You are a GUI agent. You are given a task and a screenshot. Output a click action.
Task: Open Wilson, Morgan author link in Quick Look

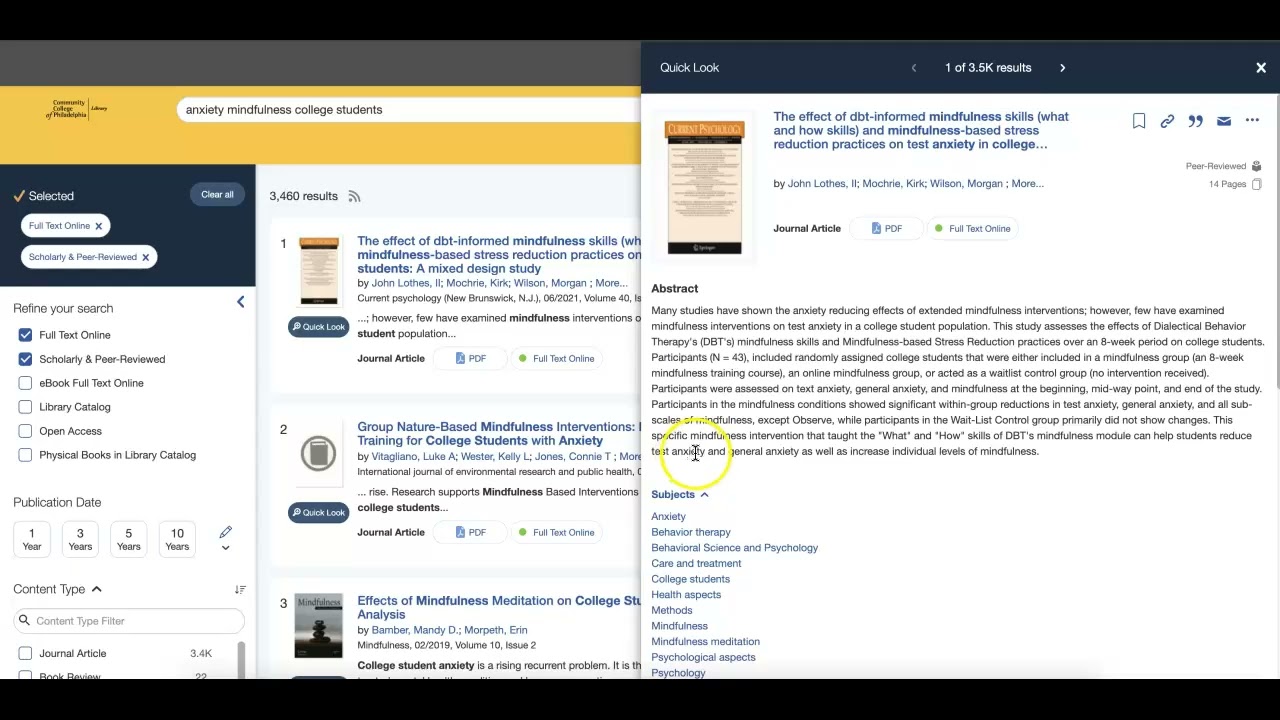[966, 184]
